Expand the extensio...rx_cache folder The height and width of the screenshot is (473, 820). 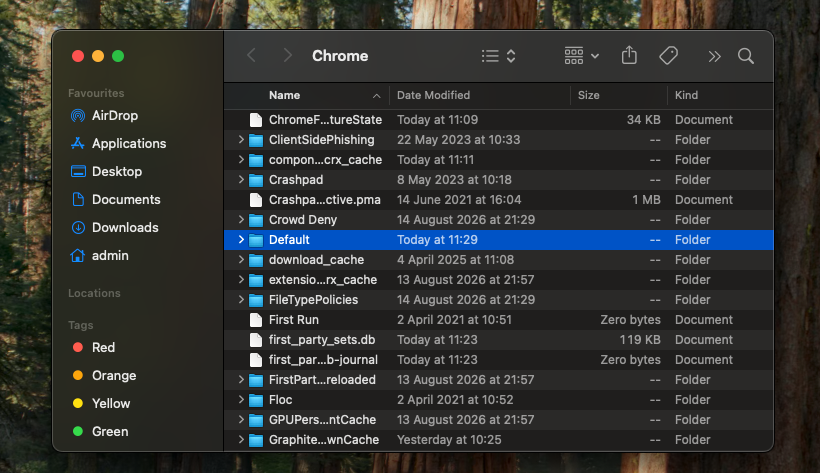click(x=241, y=280)
